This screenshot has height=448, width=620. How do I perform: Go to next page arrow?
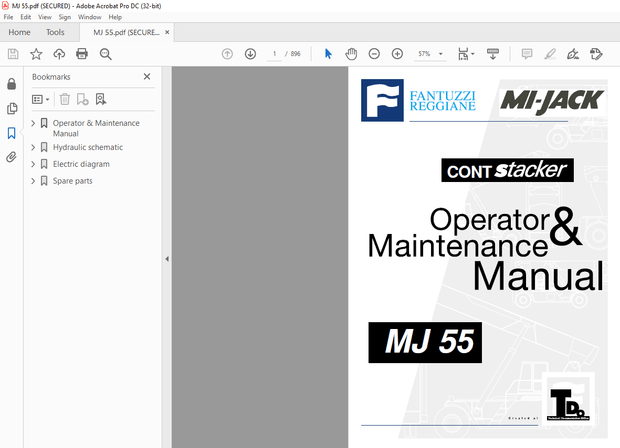point(250,54)
